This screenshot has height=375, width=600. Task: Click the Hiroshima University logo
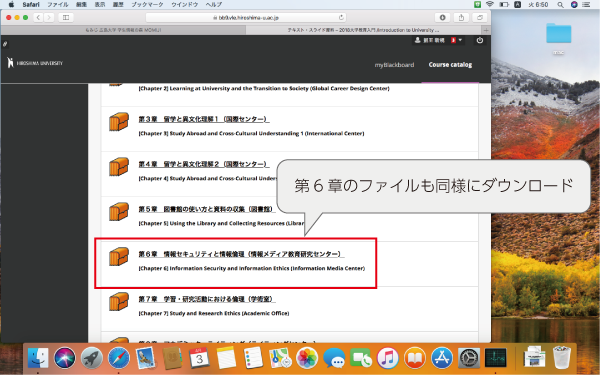35,63
